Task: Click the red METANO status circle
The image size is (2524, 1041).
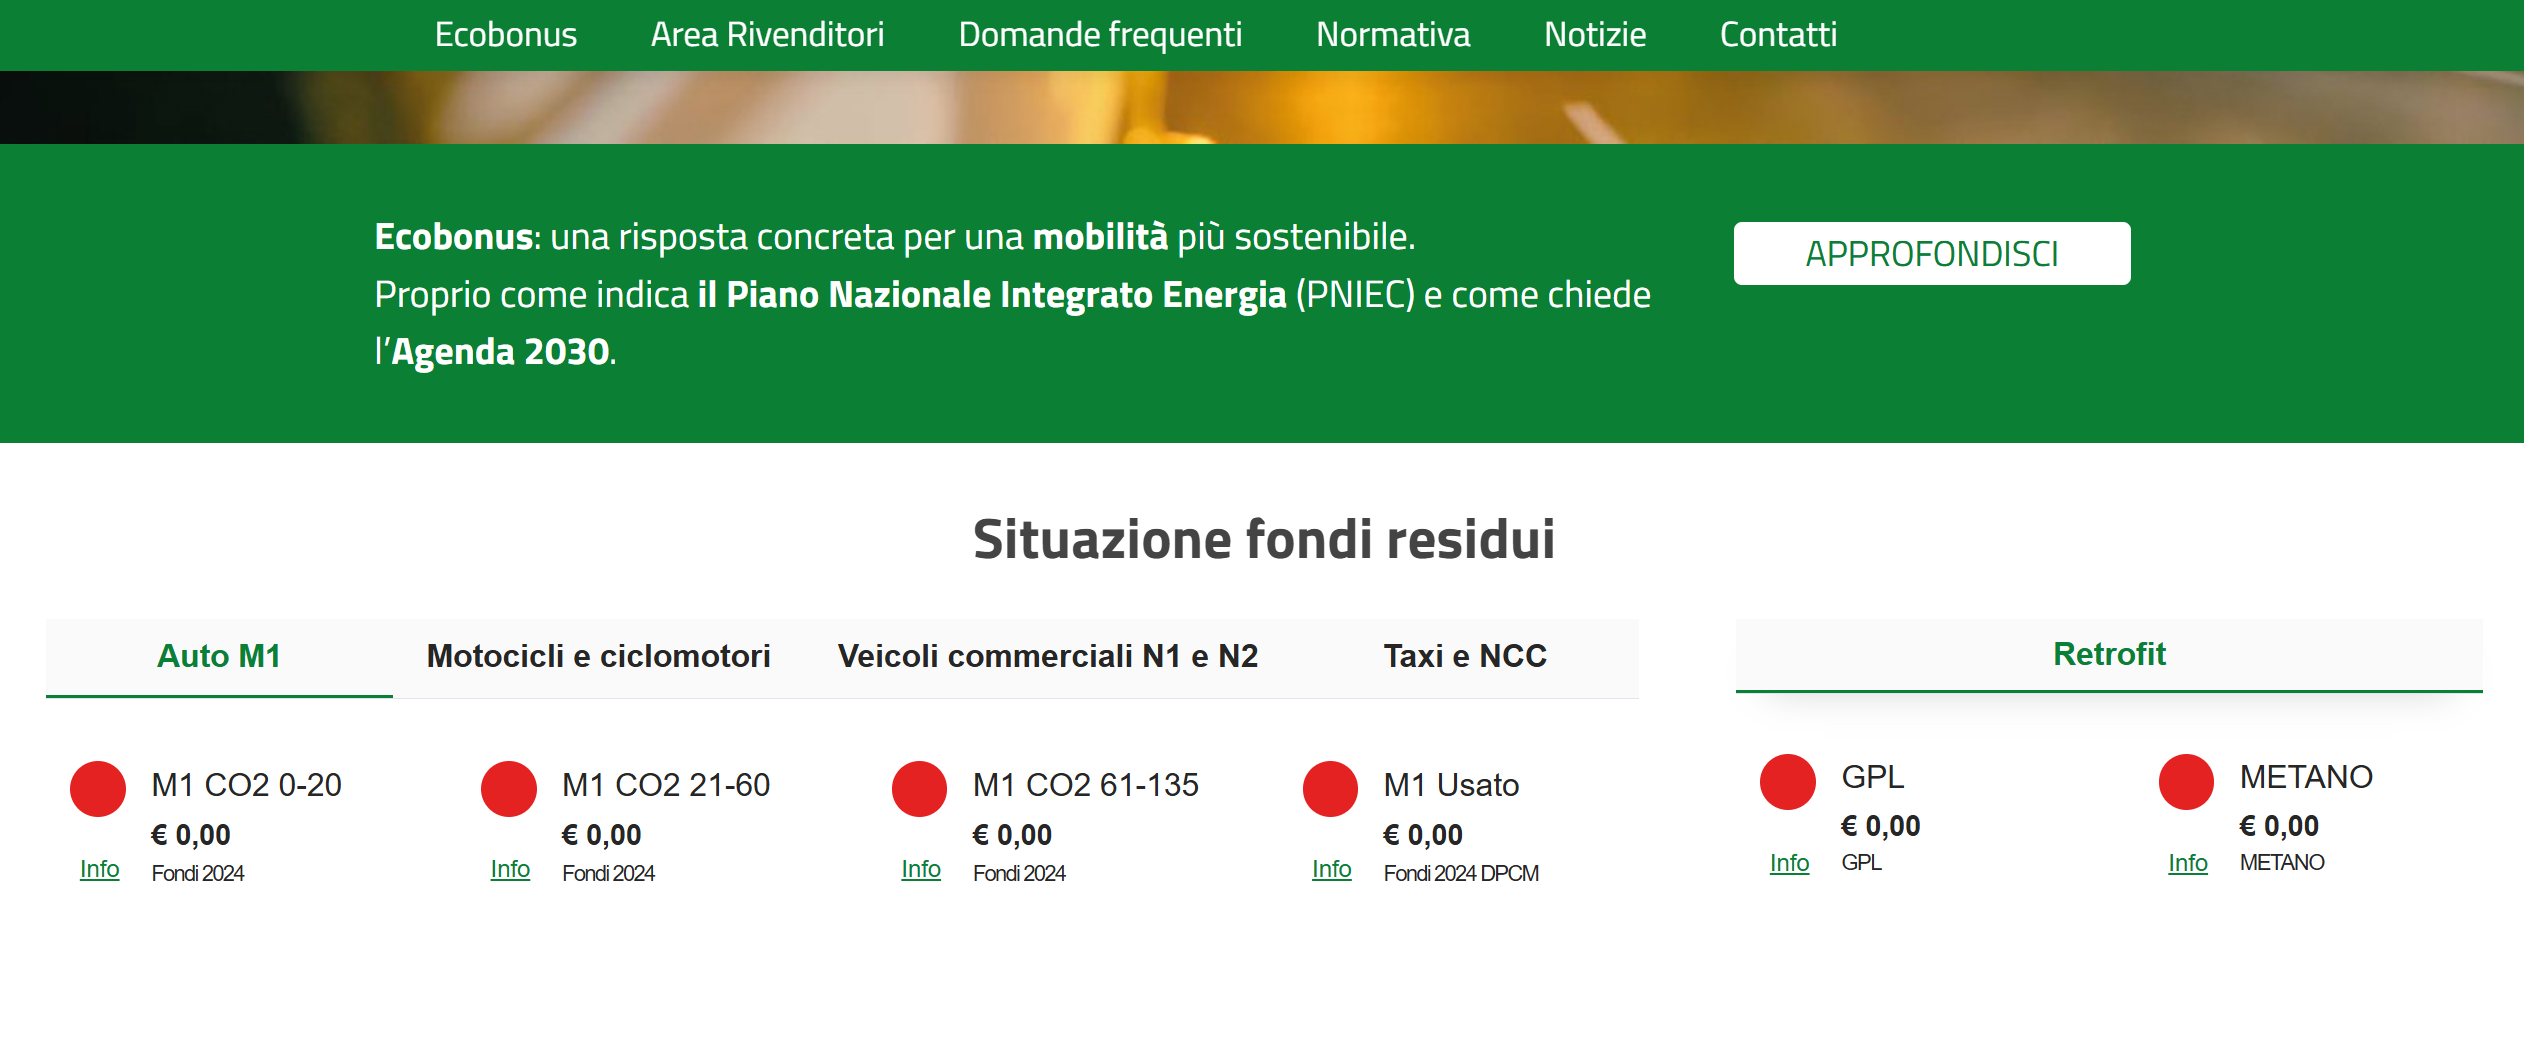Action: click(x=2186, y=782)
